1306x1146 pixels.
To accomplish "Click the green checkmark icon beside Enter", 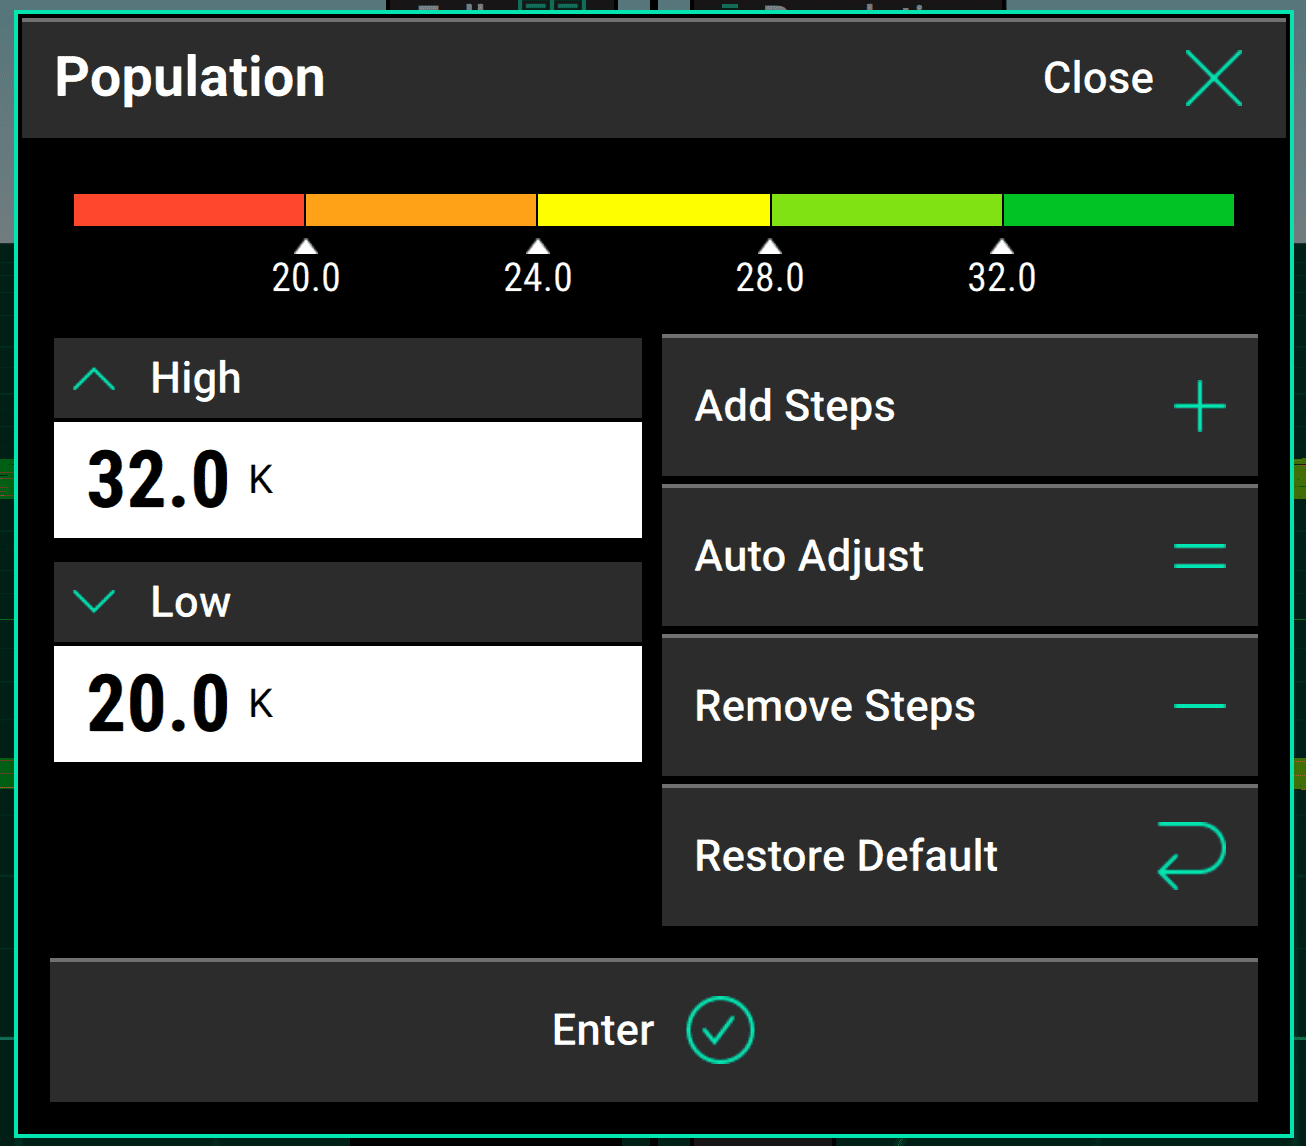I will [x=719, y=1030].
